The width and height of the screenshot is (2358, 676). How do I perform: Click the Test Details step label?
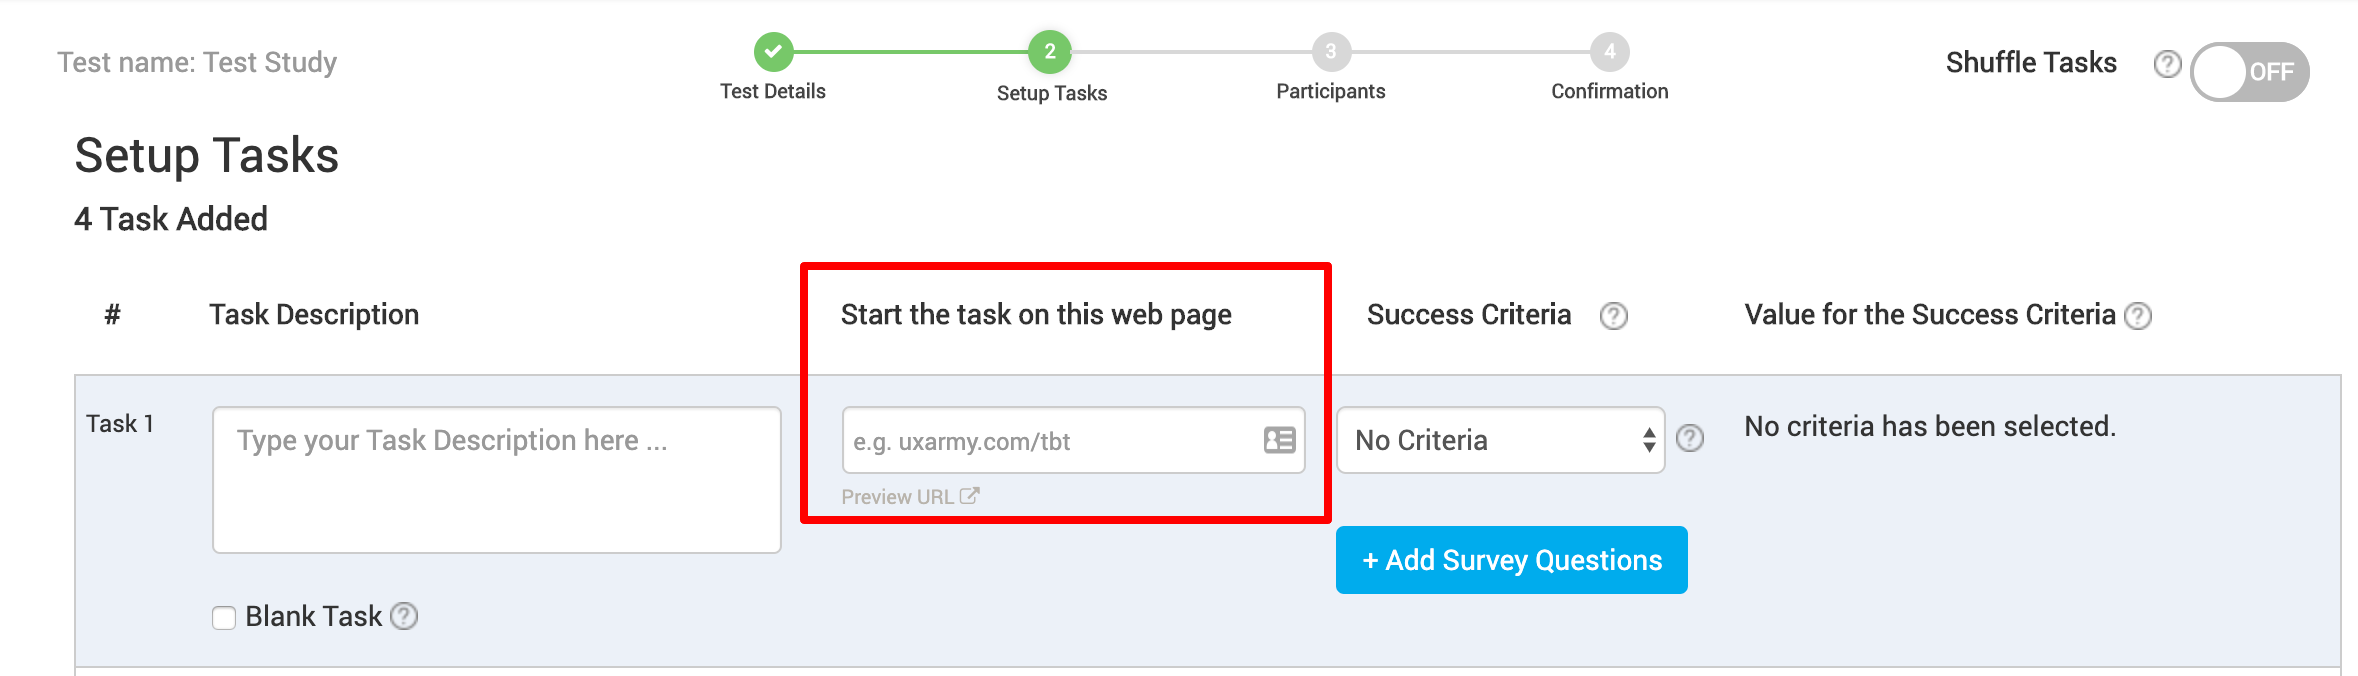[x=773, y=91]
